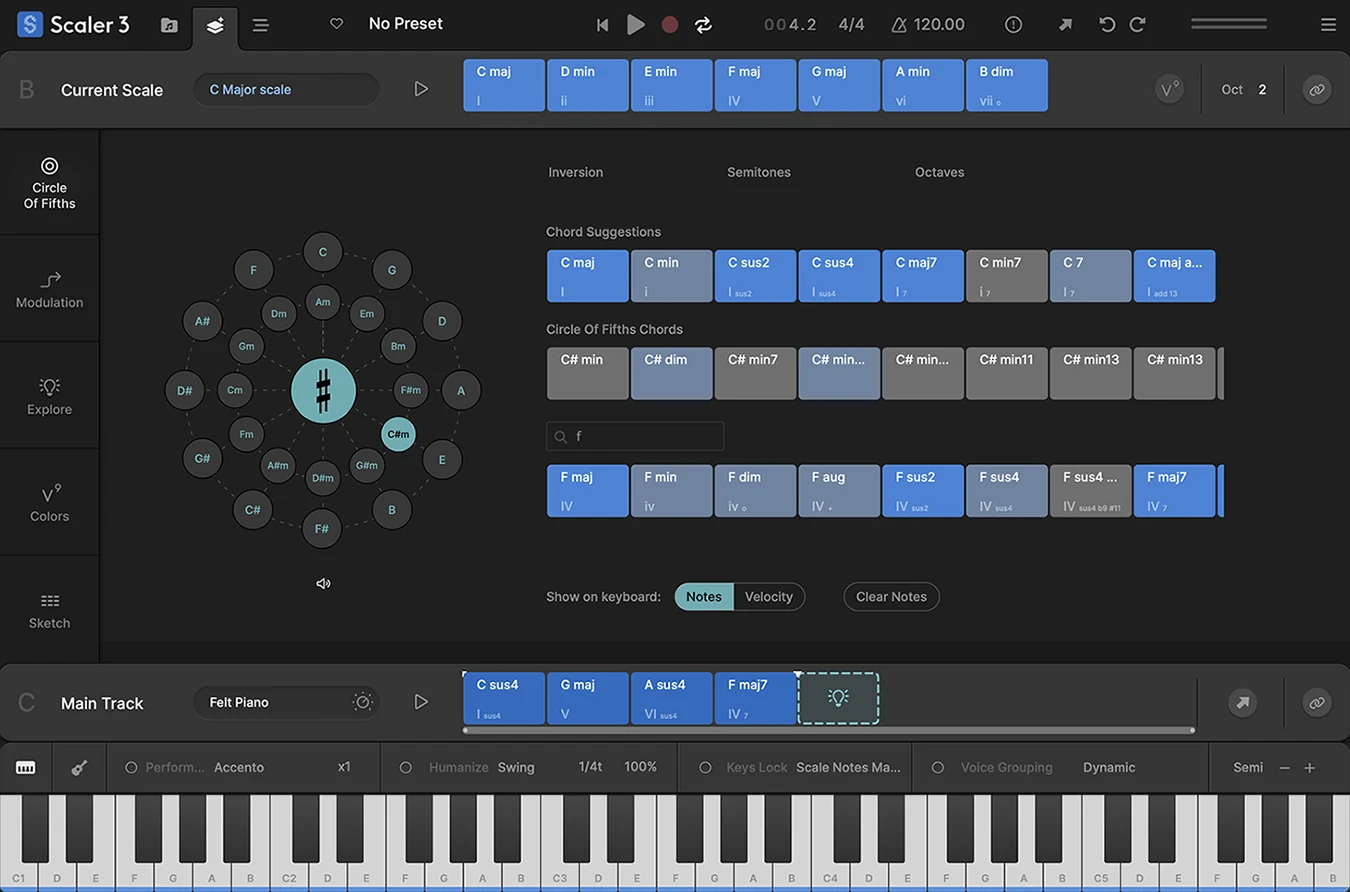Open the alert info icon
Viewport: 1350px width, 892px height.
[x=1013, y=25]
